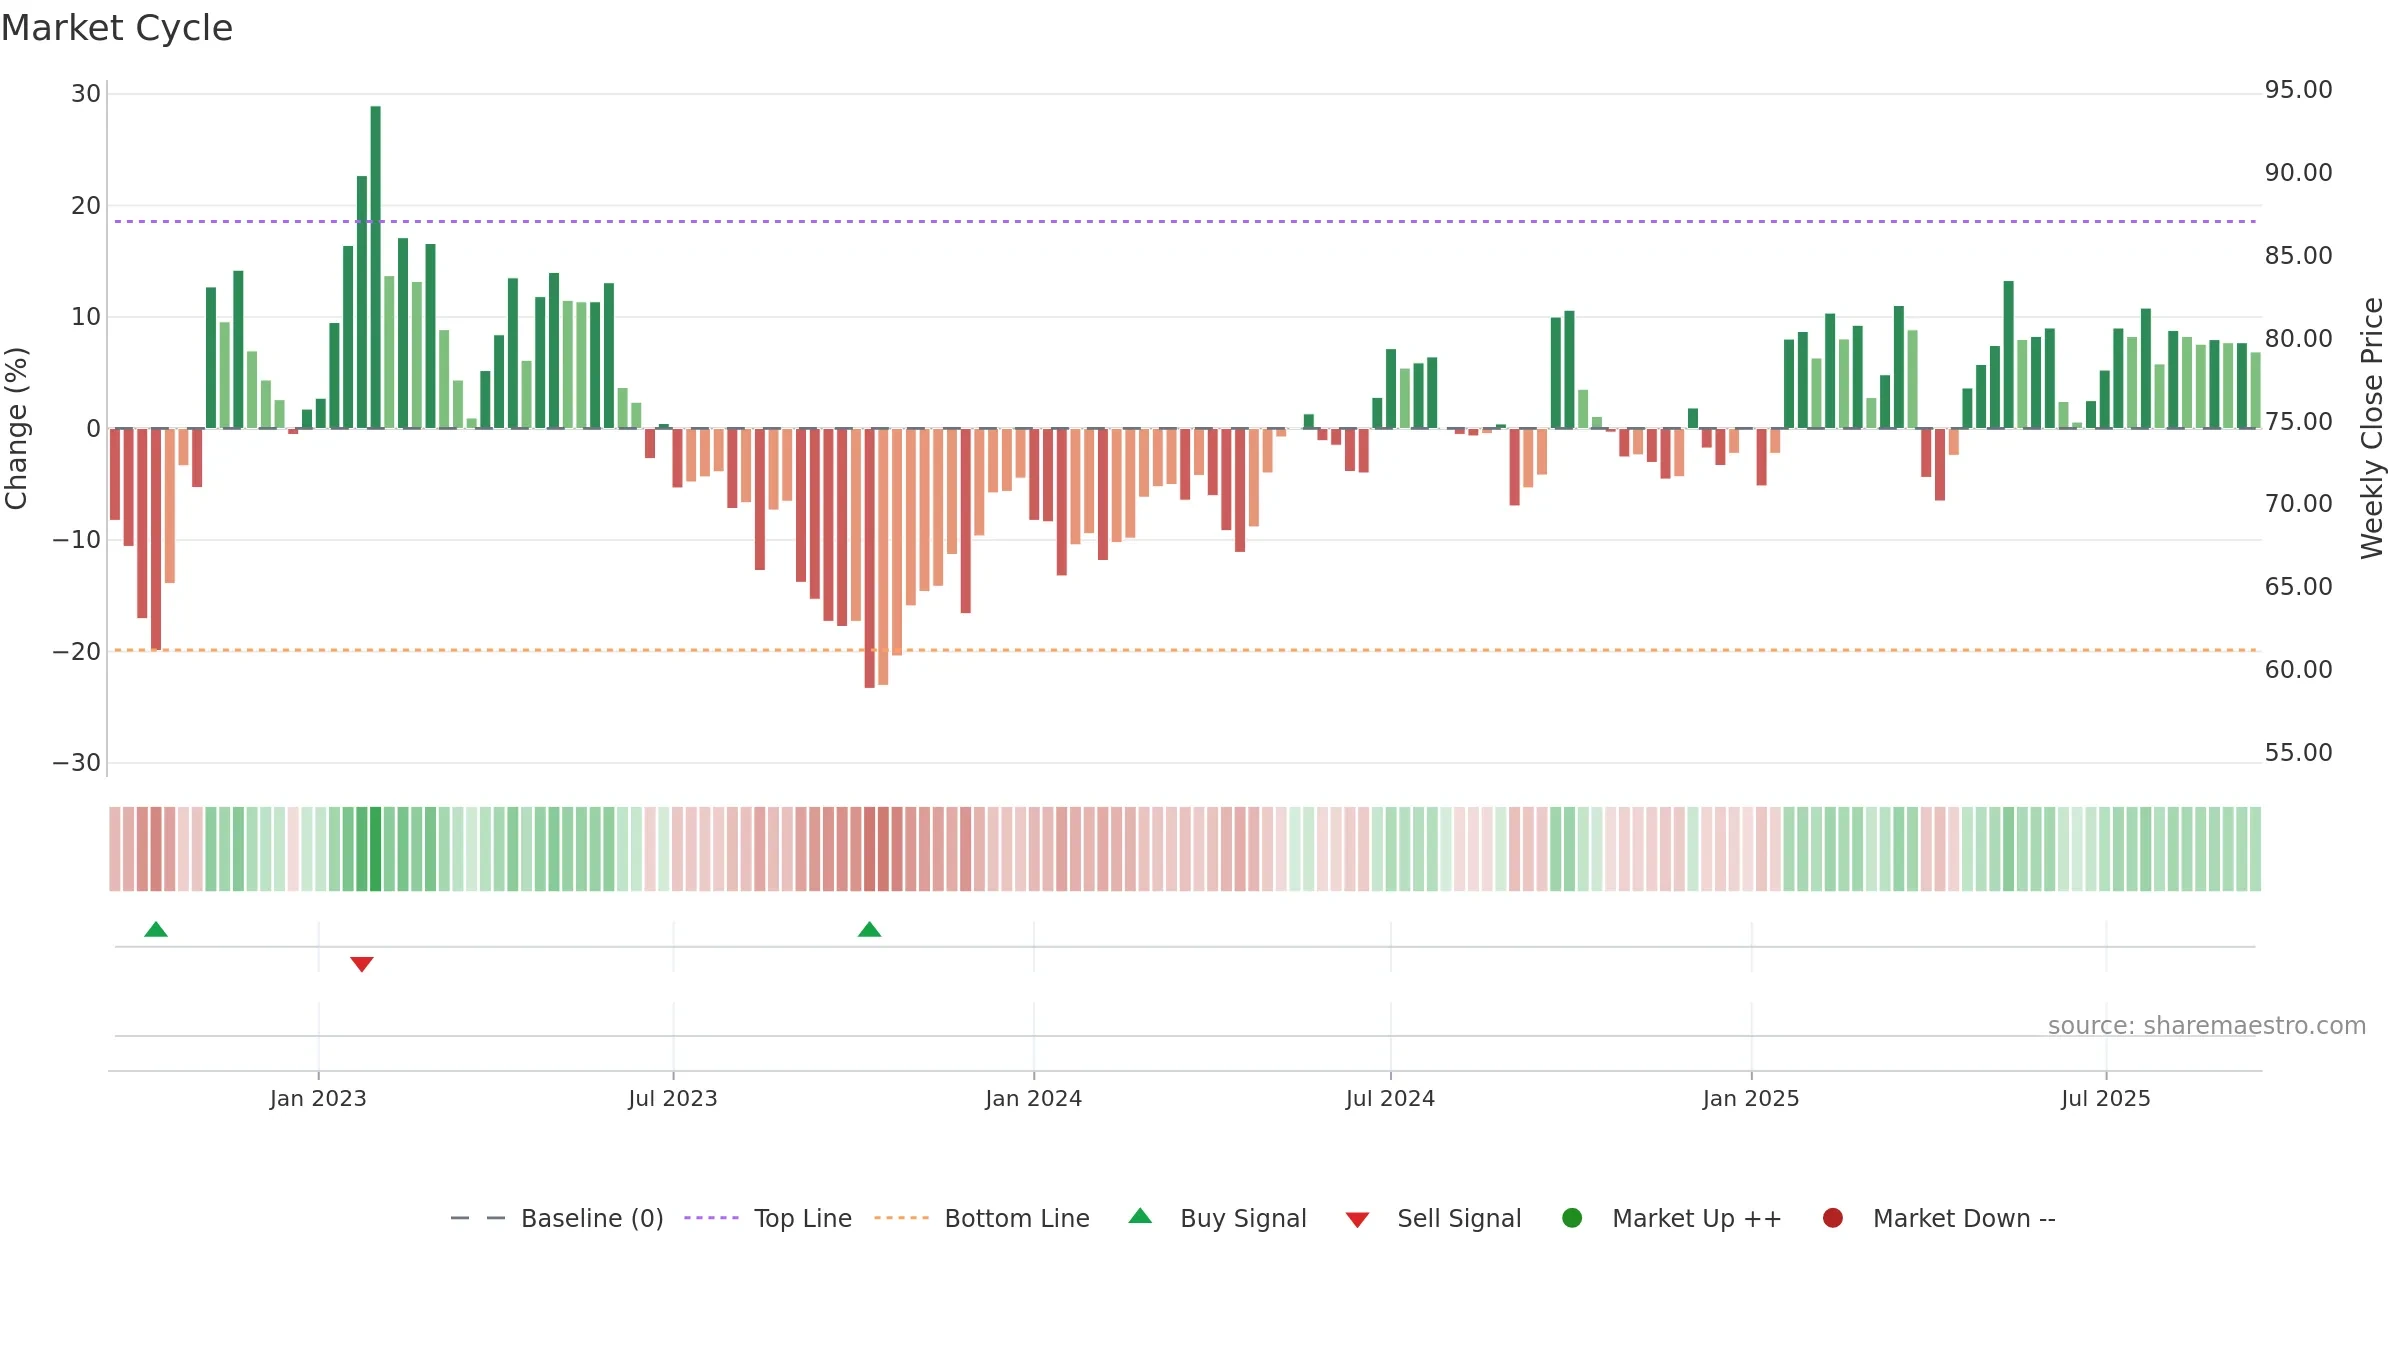Click the 30 tick on change axis
The height and width of the screenshot is (1350, 2400).
point(86,94)
